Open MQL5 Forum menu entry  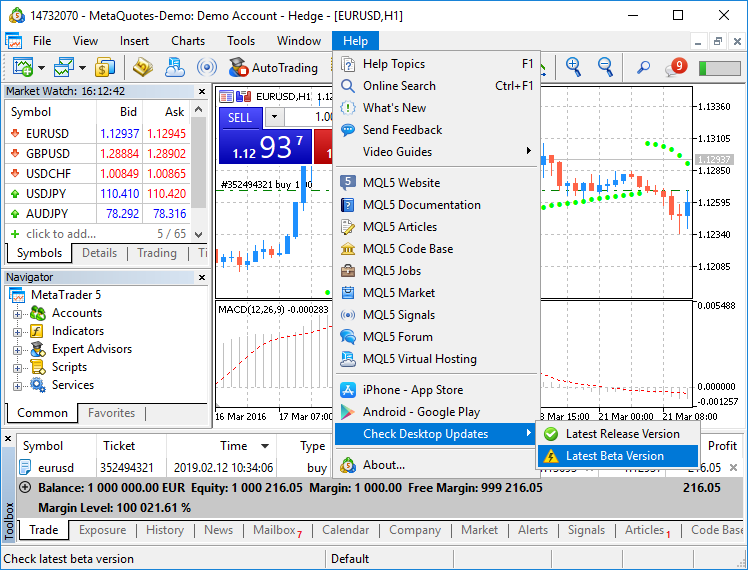click(x=437, y=337)
